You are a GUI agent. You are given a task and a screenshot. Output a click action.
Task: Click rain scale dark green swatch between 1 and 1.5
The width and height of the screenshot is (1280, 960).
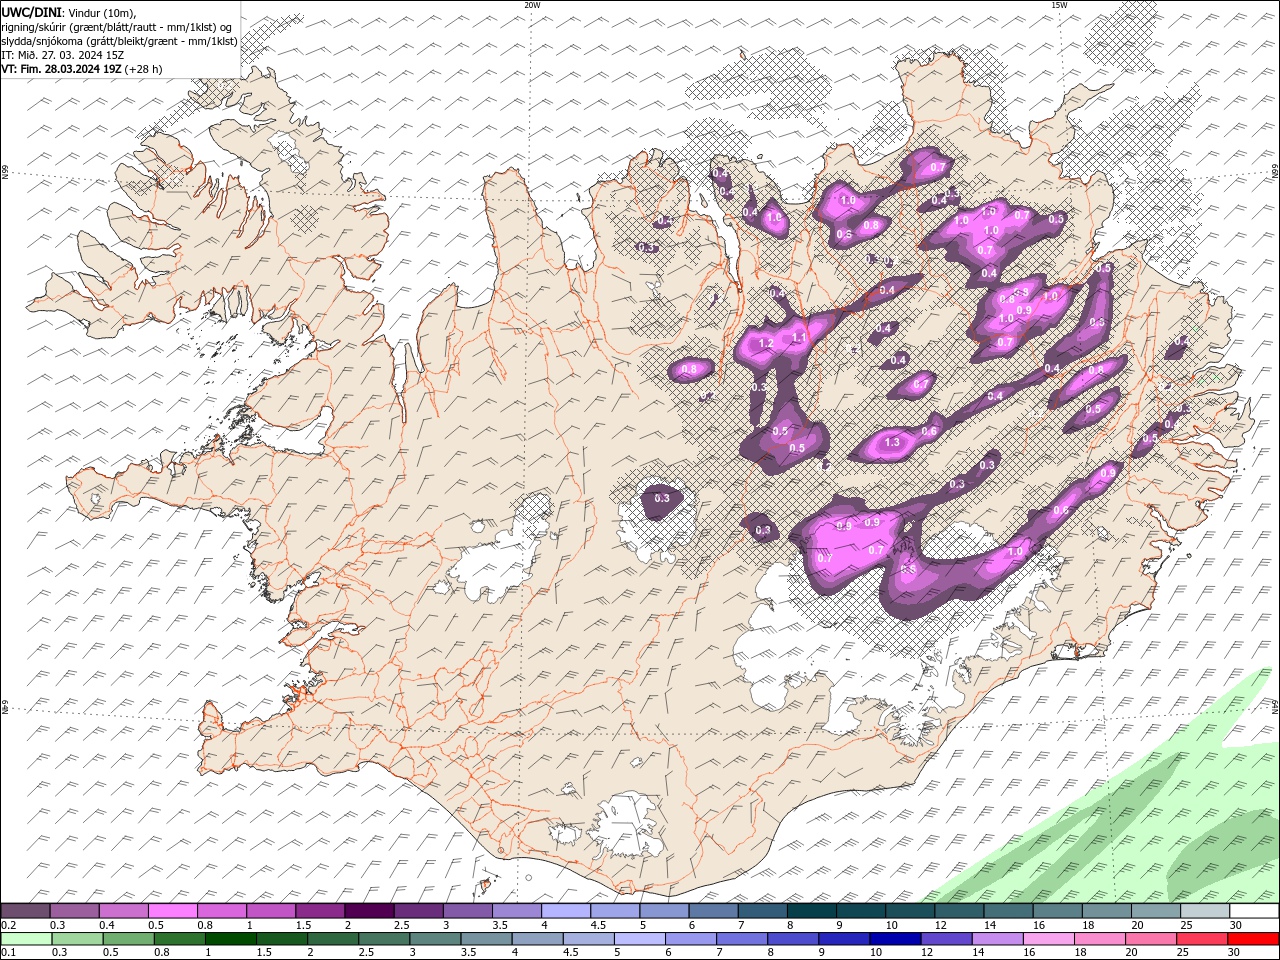point(231,939)
